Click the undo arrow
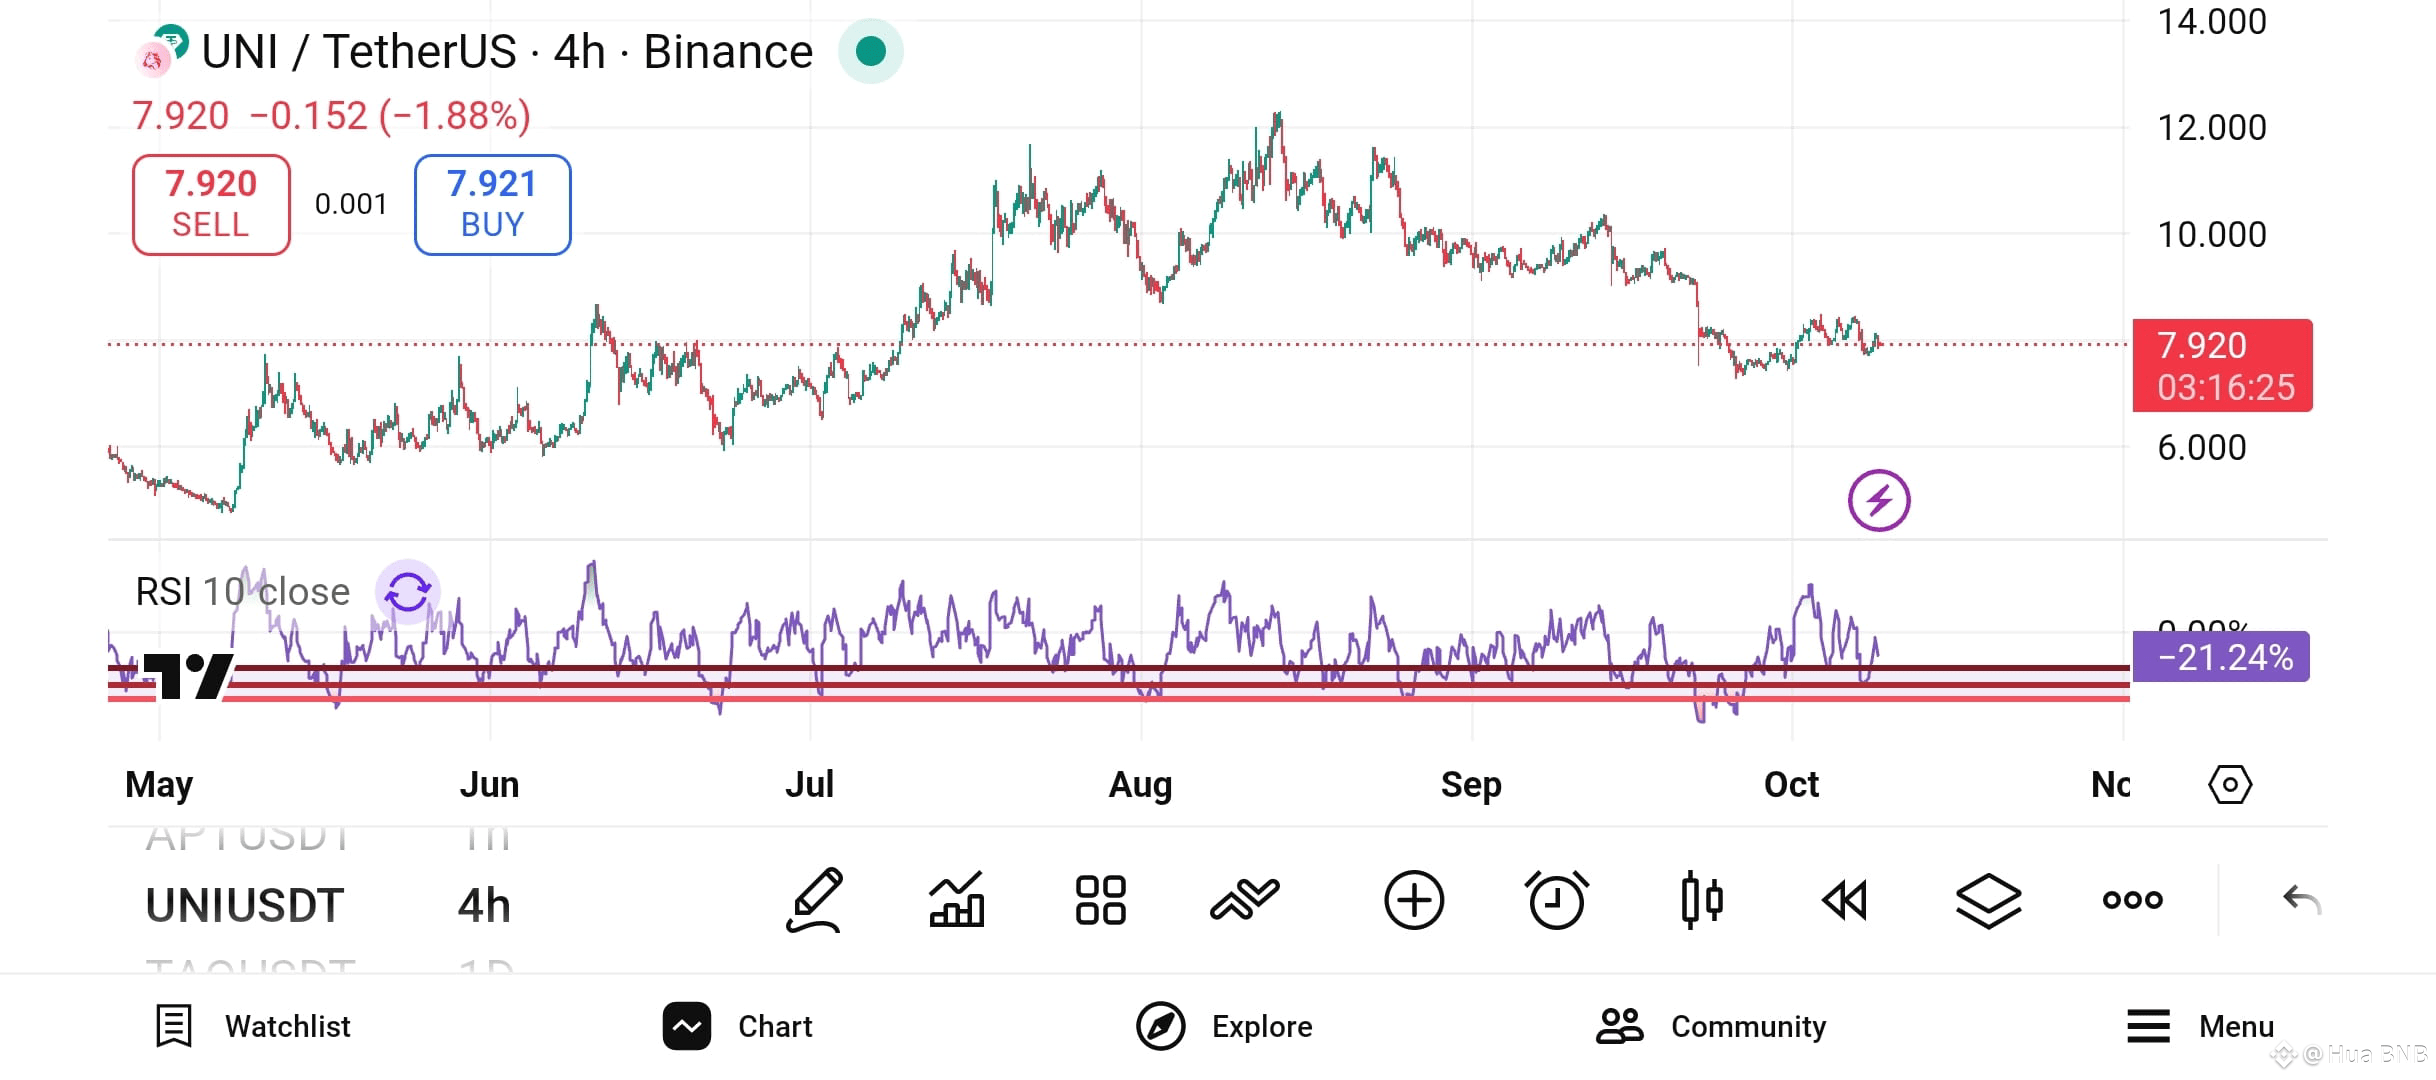2436x1080 pixels. tap(2301, 900)
